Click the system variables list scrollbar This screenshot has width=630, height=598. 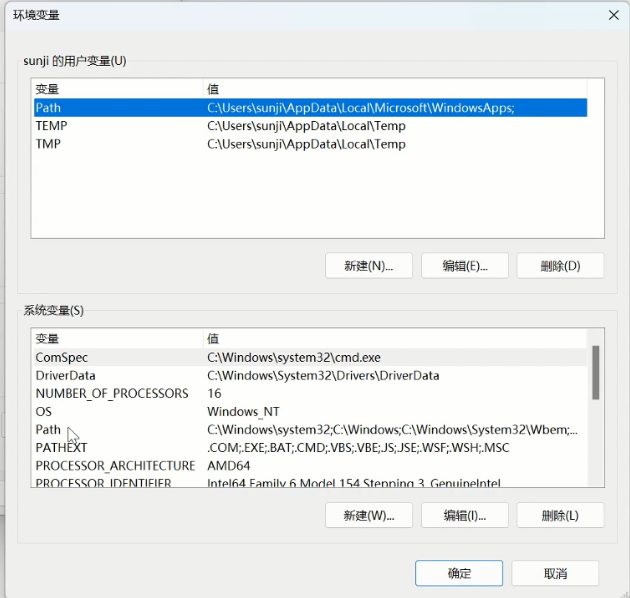point(596,372)
